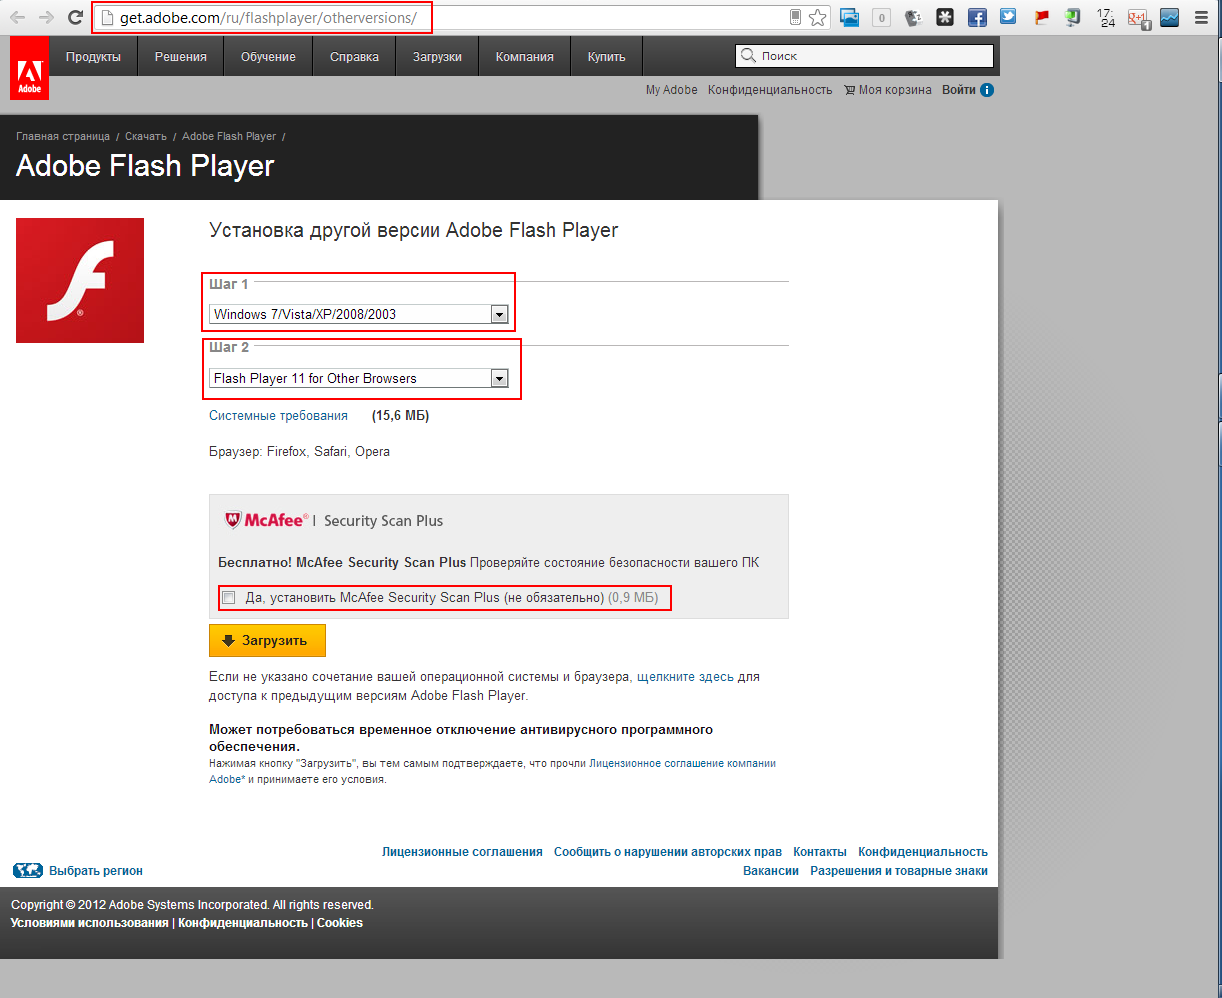Click the McAfee shield logo
The image size is (1222, 998).
233,520
